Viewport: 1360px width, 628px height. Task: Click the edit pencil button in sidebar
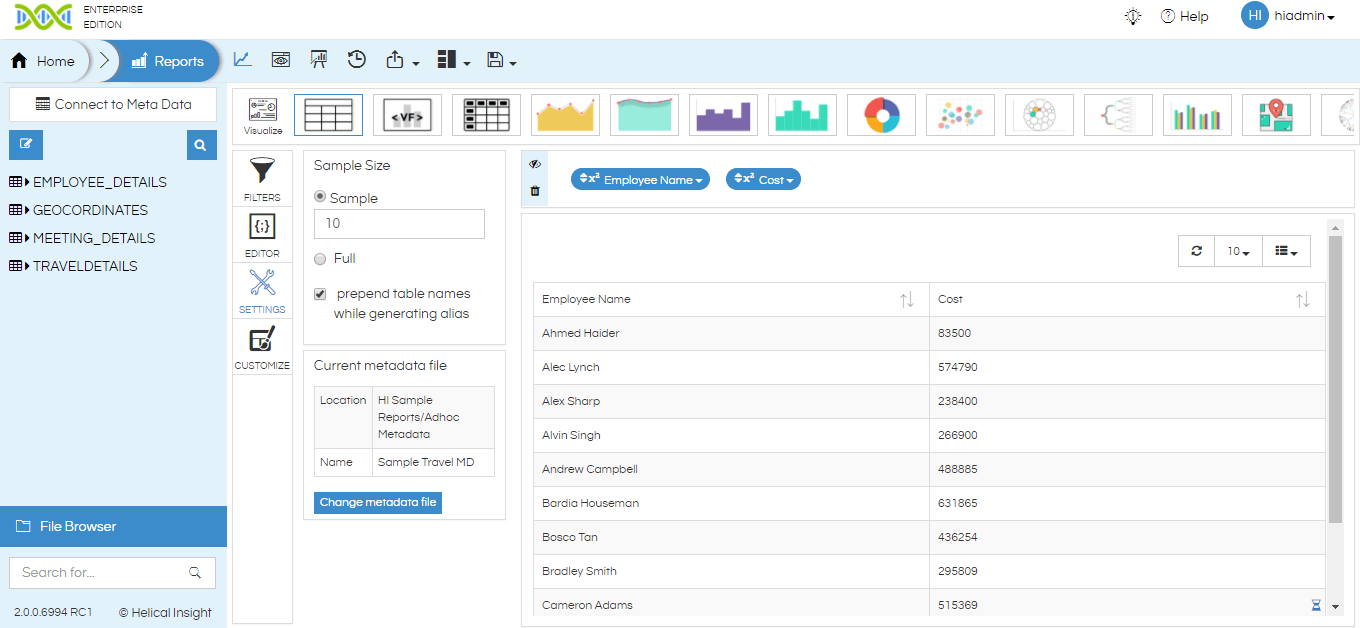pos(26,145)
